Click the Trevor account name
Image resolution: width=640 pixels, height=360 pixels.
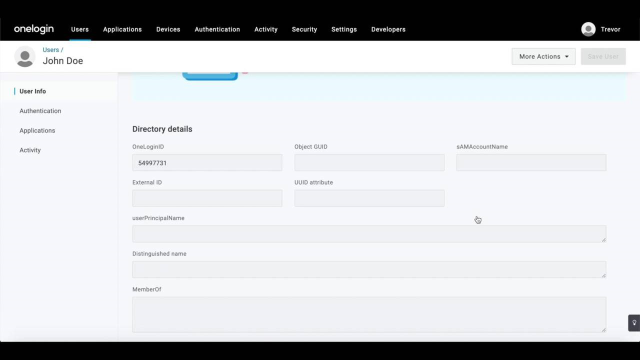coord(610,29)
